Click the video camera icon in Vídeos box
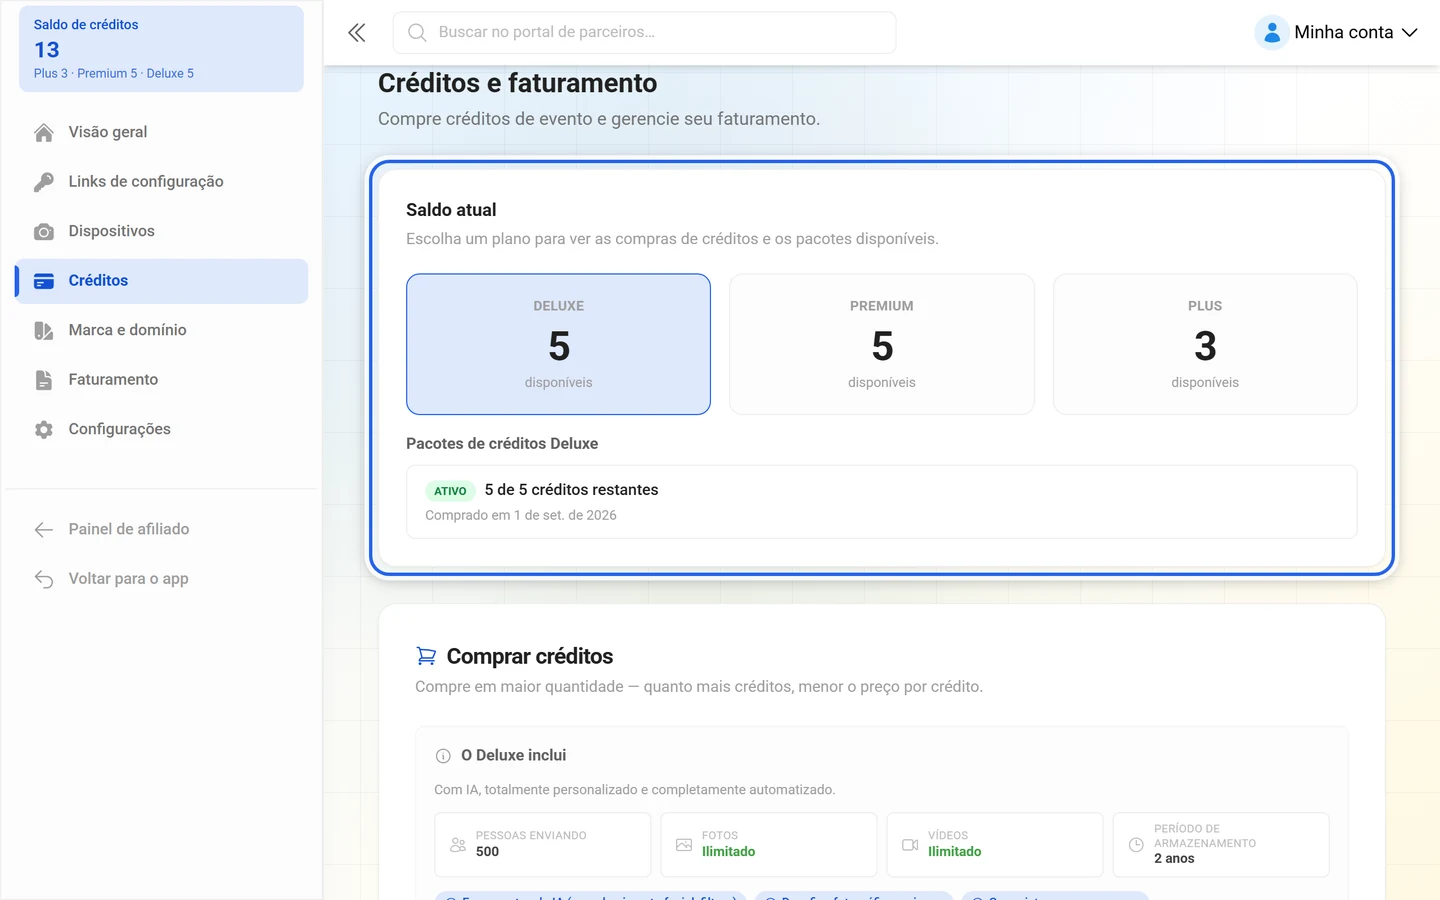Screen dimensions: 1440x900 (x=910, y=844)
